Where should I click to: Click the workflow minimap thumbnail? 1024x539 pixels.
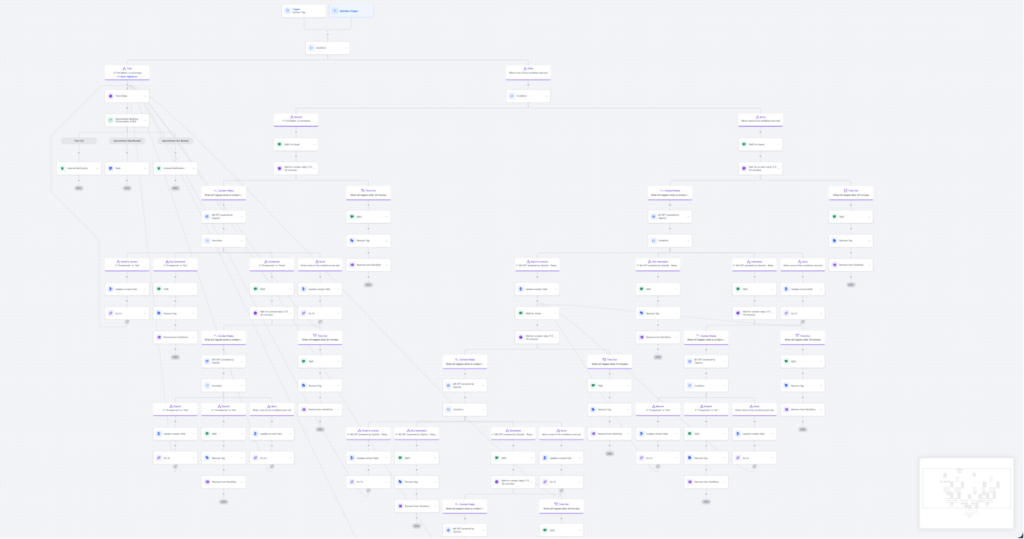click(x=967, y=493)
